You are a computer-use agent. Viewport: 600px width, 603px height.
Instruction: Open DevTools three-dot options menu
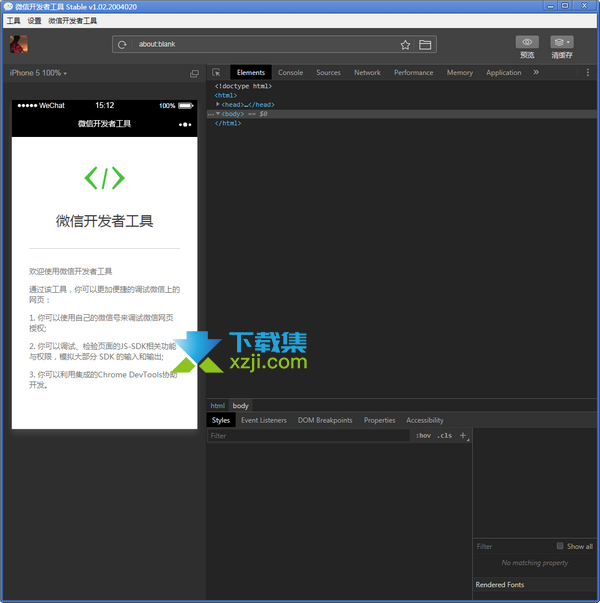(587, 72)
